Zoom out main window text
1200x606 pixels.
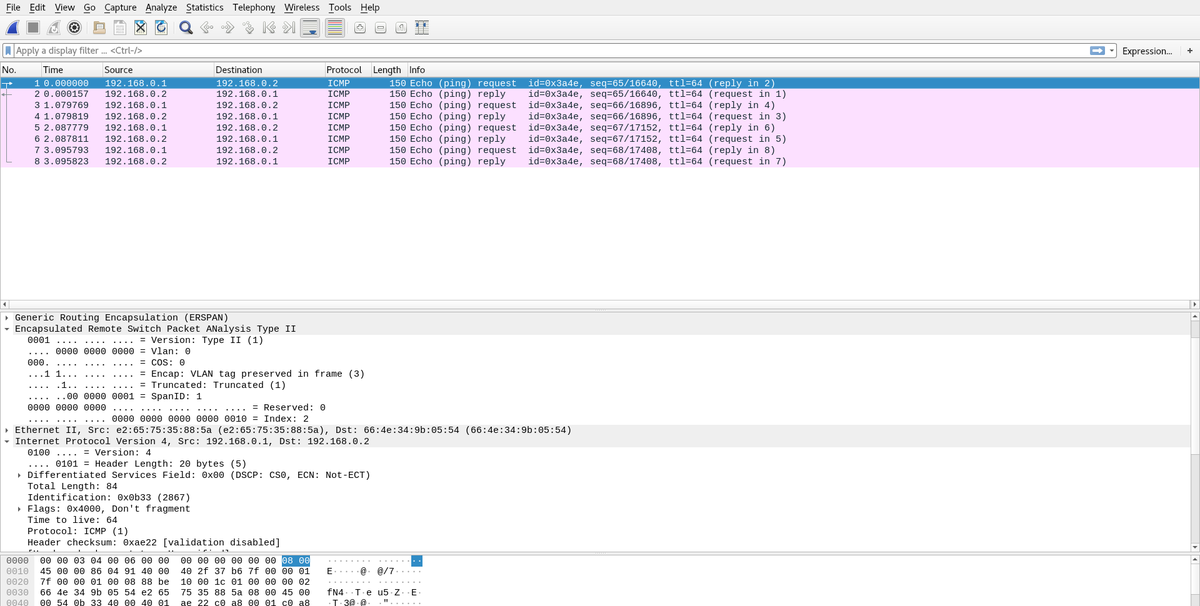tap(381, 28)
